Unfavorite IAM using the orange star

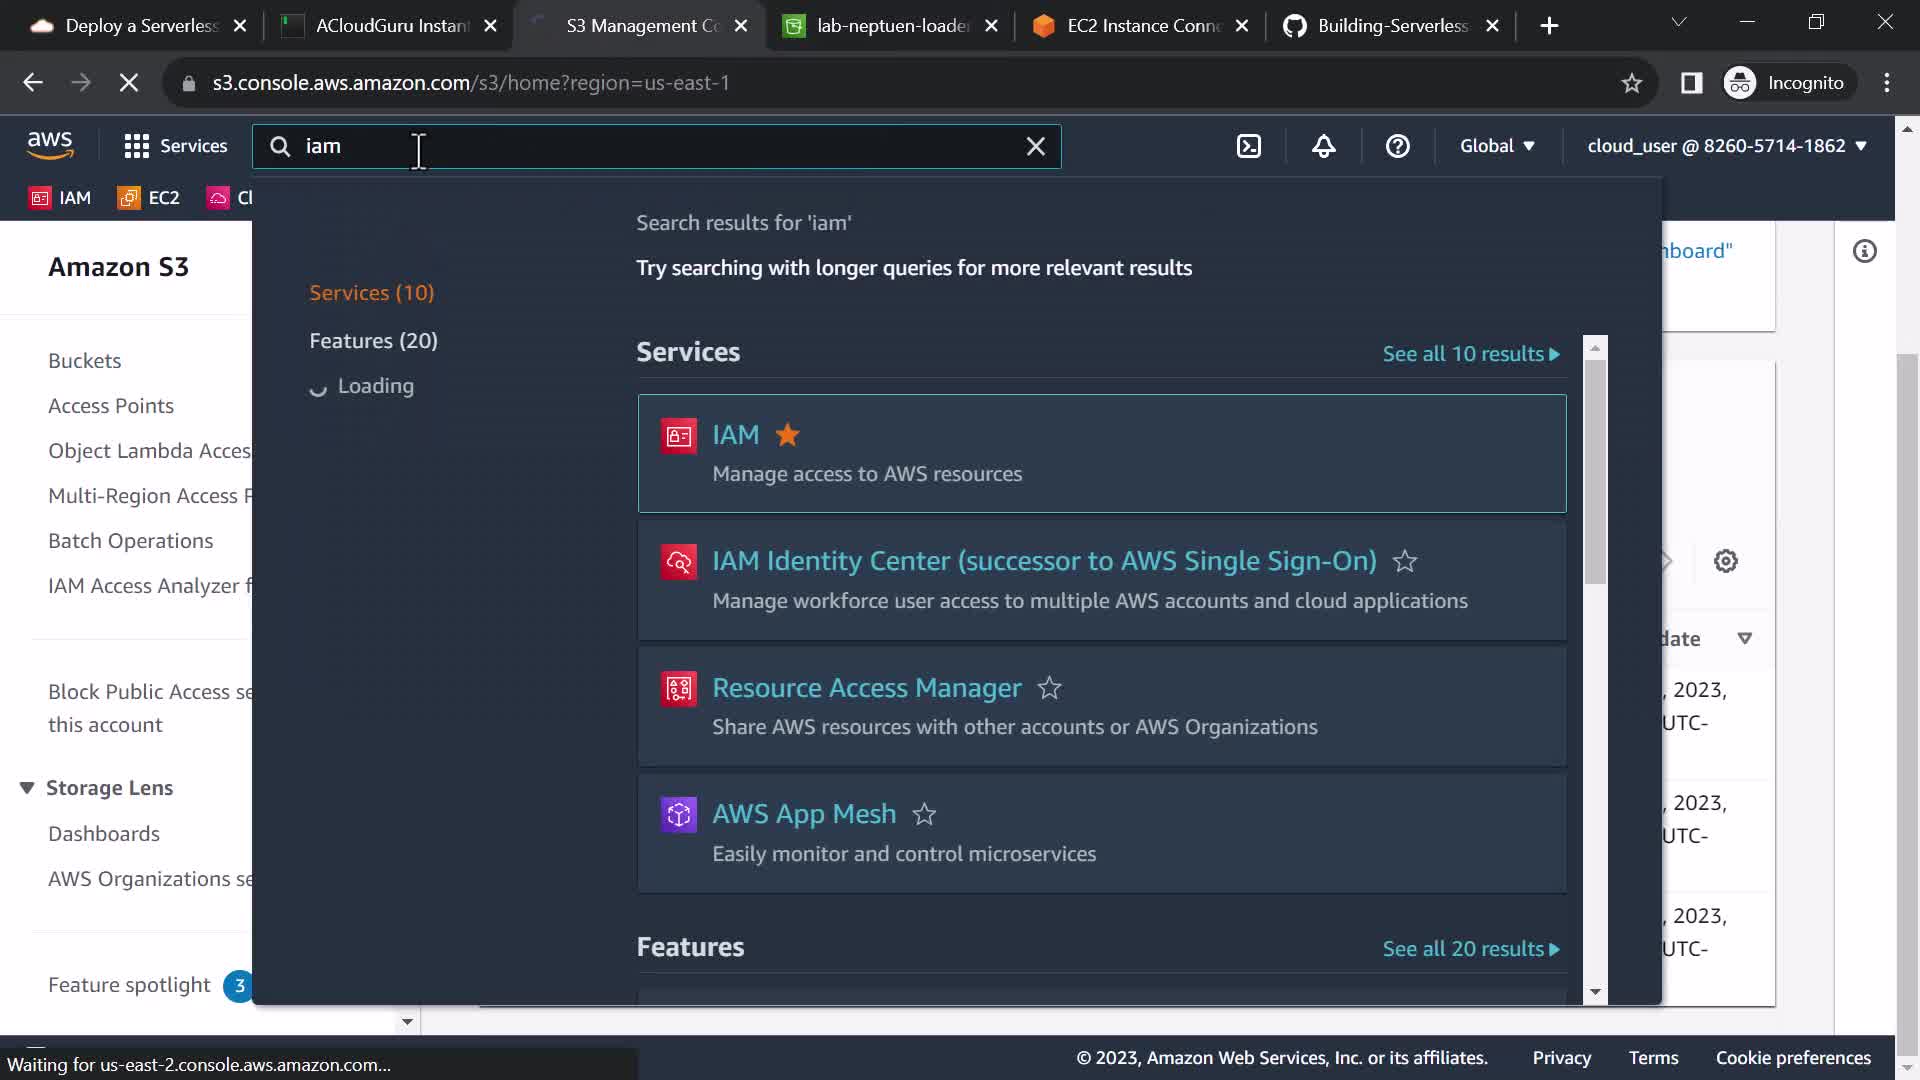click(788, 435)
